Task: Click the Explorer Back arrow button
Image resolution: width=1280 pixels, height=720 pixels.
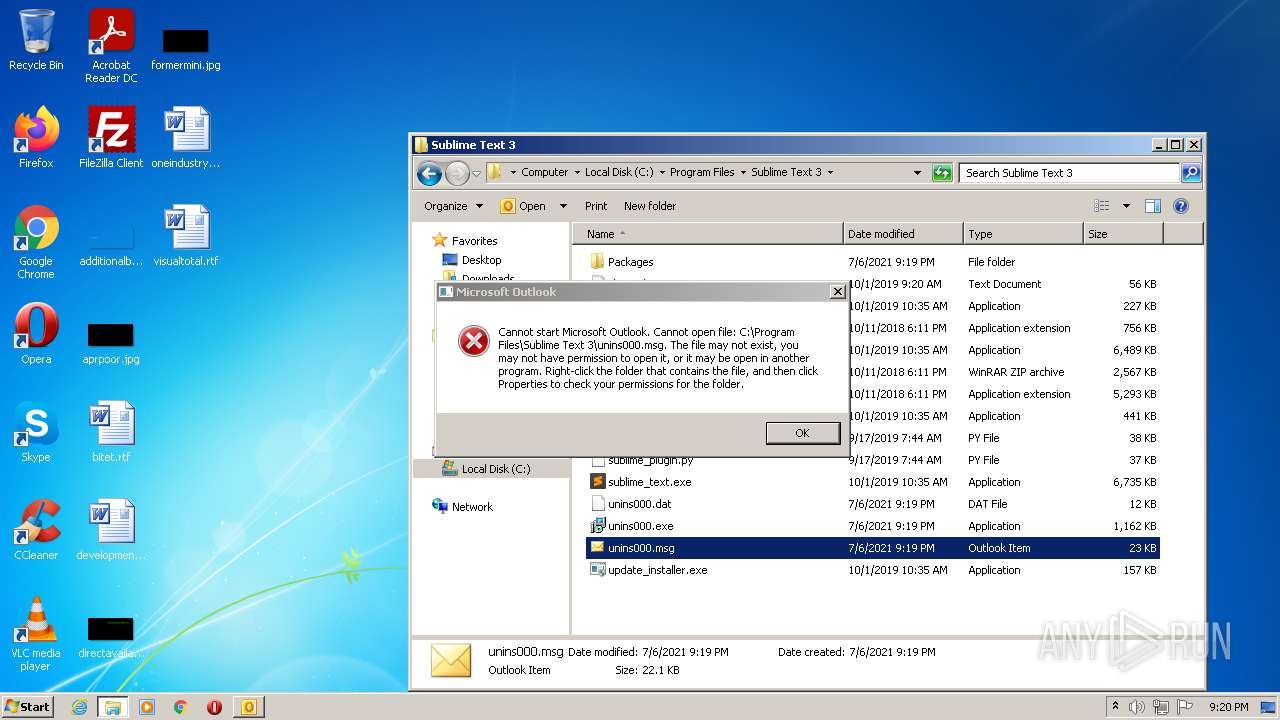Action: [429, 173]
